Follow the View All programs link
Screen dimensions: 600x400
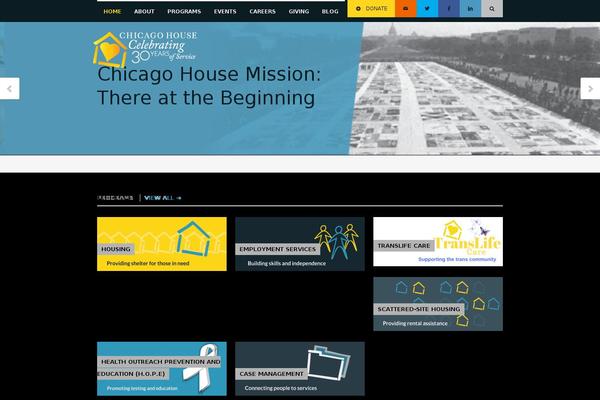coord(163,198)
